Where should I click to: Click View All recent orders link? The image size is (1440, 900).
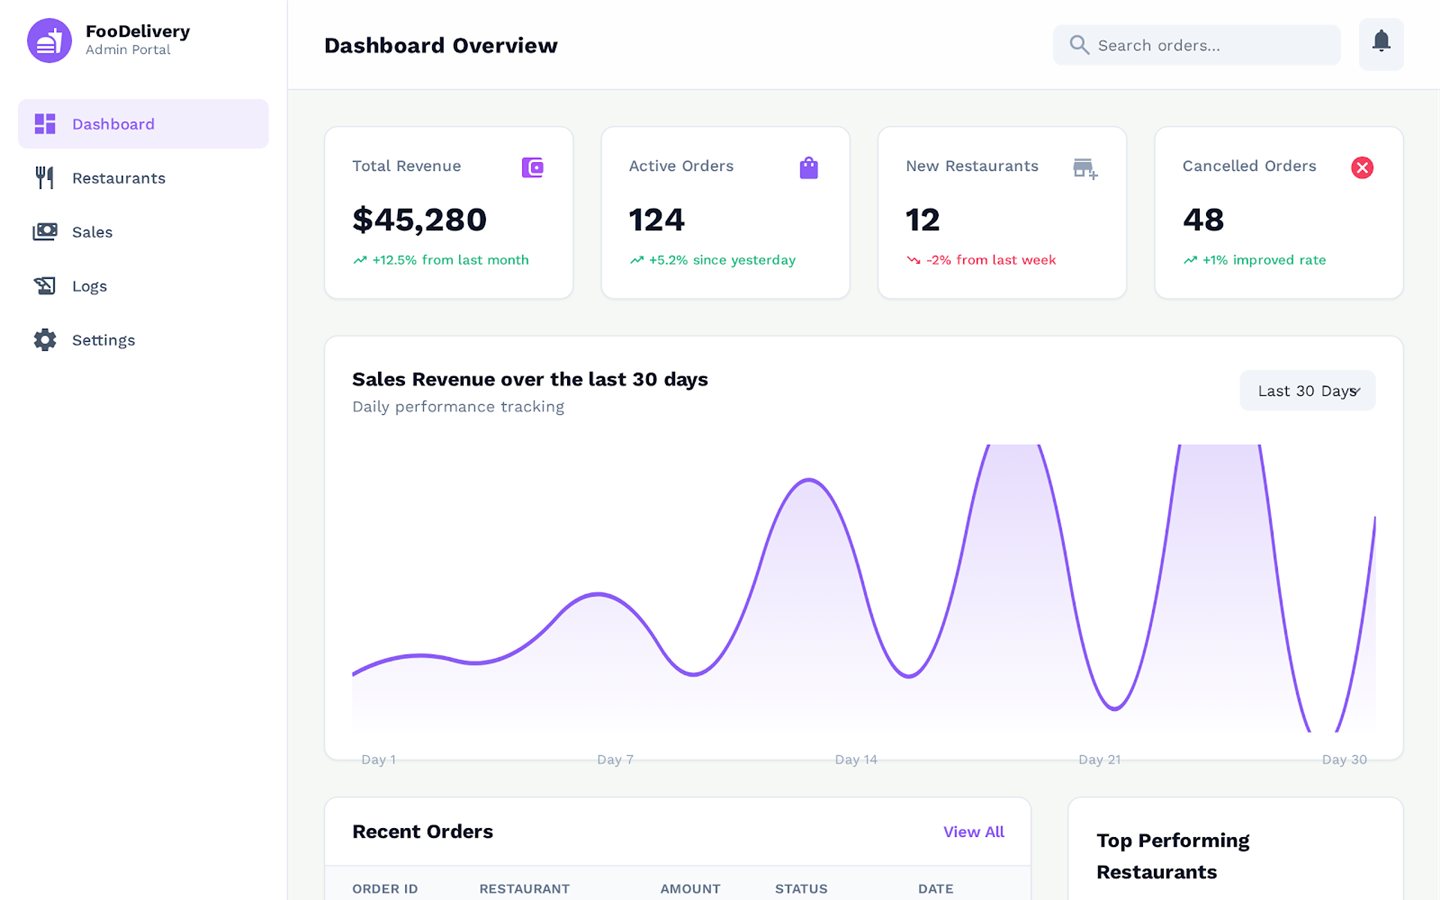click(x=973, y=832)
